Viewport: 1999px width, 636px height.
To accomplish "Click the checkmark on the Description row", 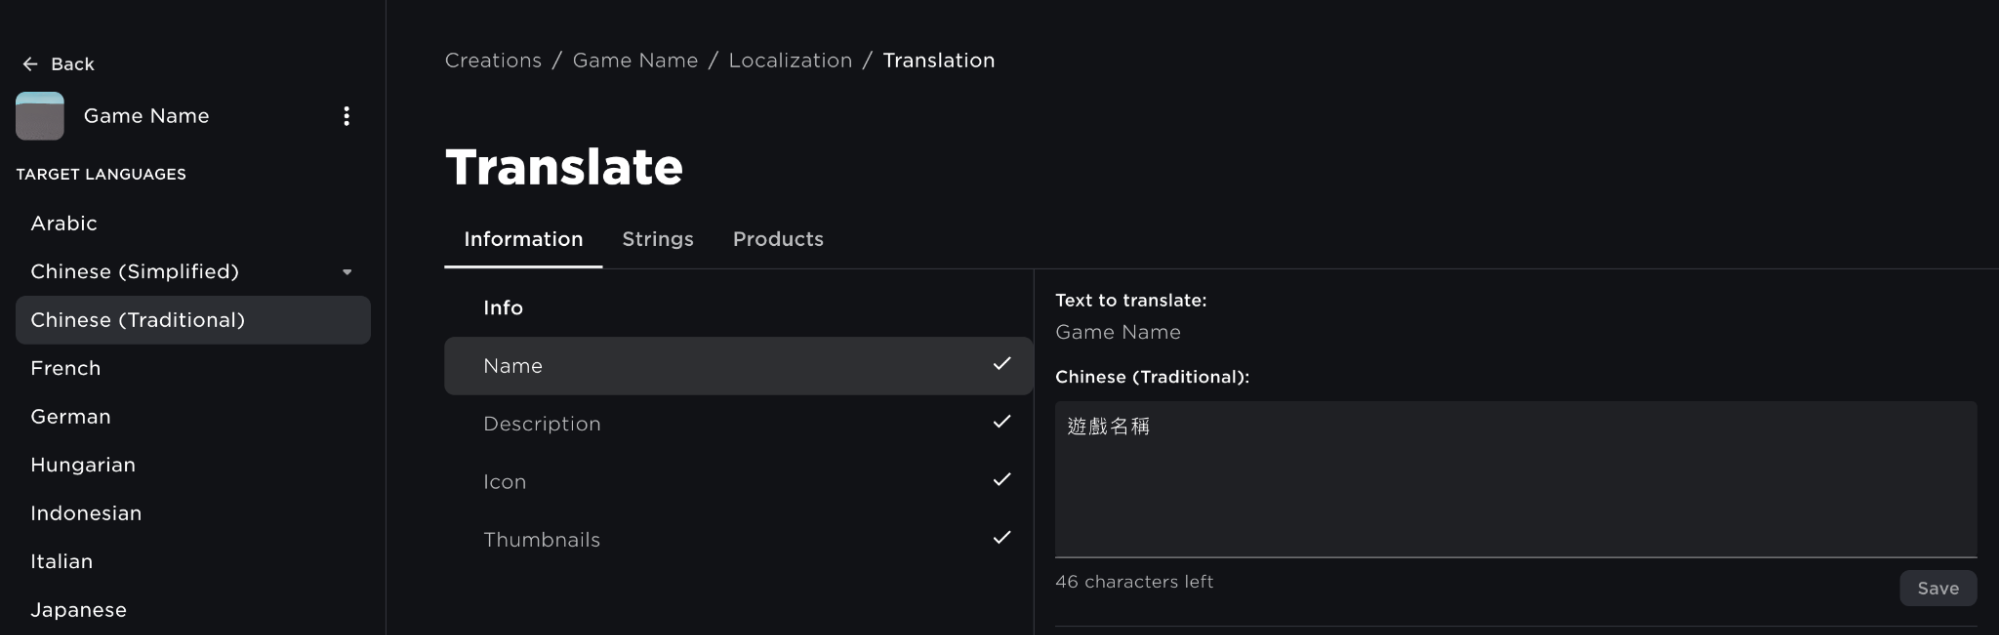I will click(1001, 422).
